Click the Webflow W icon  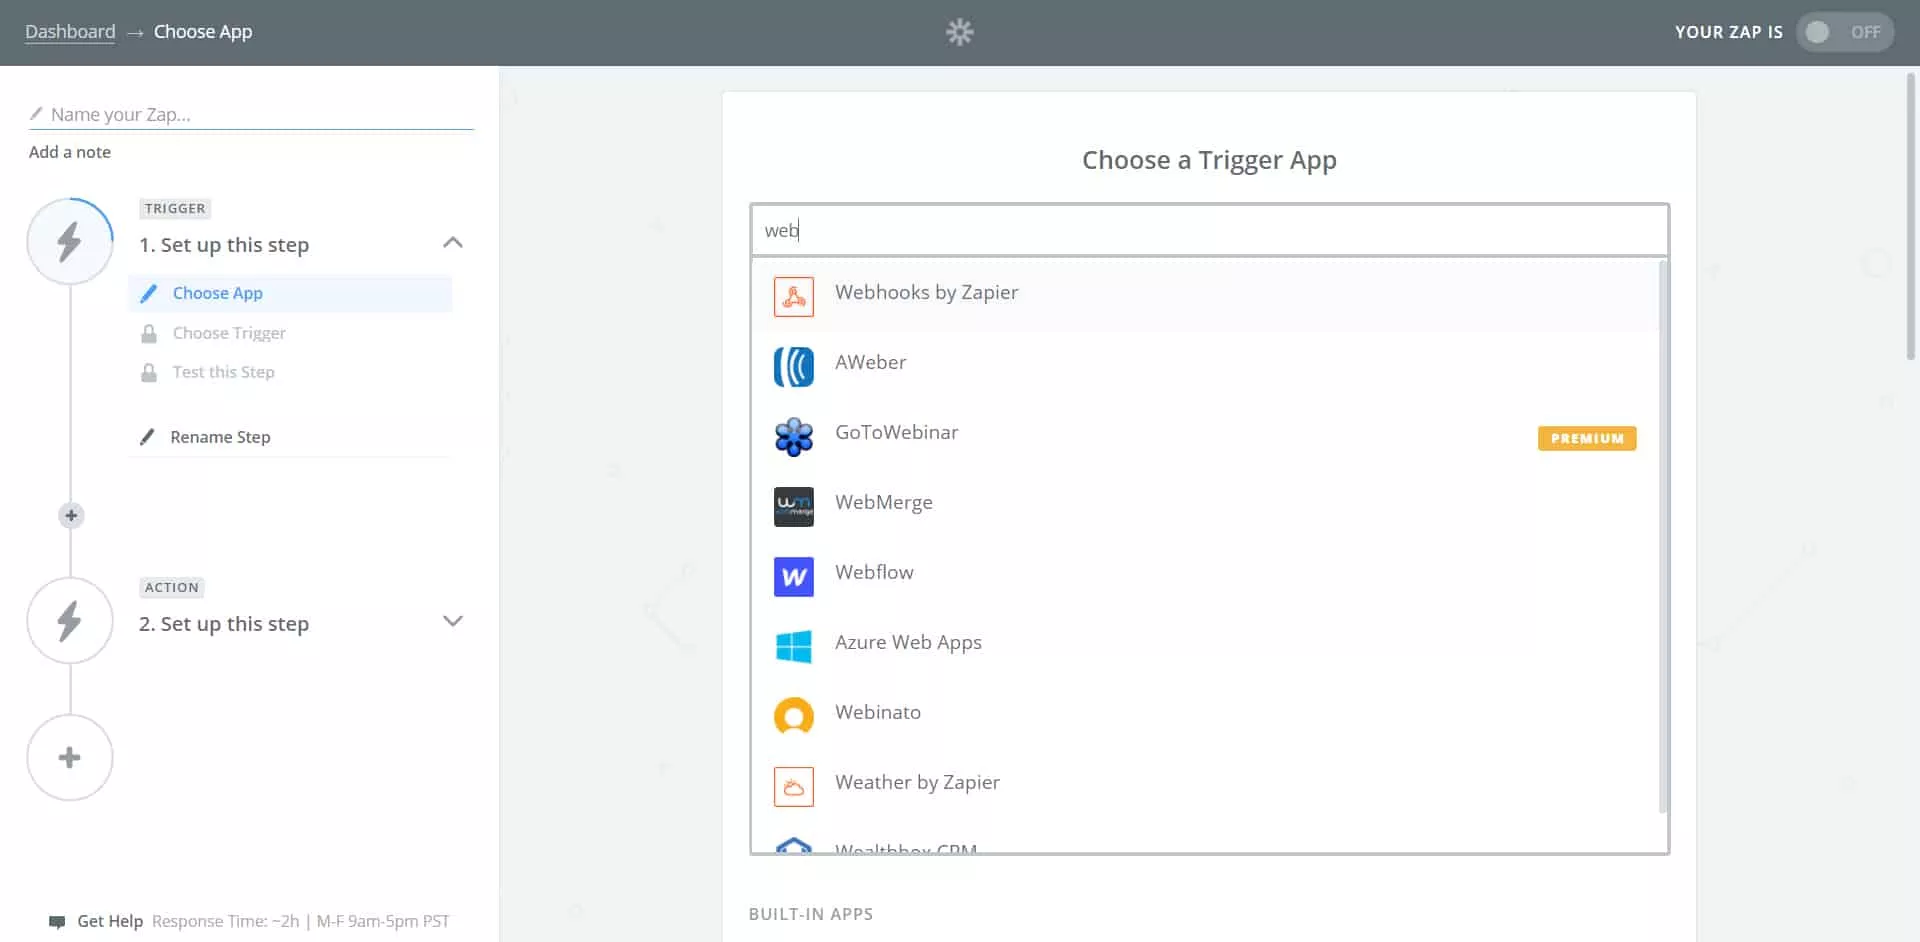tap(794, 576)
